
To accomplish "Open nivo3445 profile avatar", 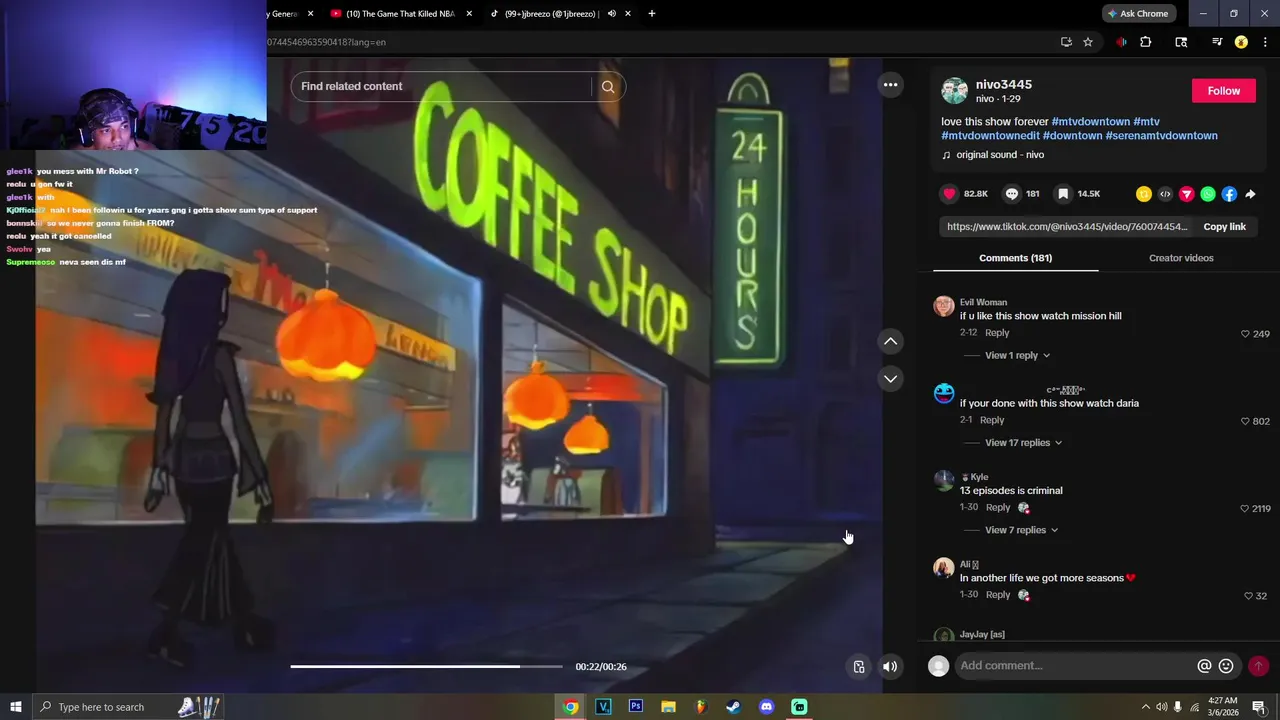I will [955, 91].
